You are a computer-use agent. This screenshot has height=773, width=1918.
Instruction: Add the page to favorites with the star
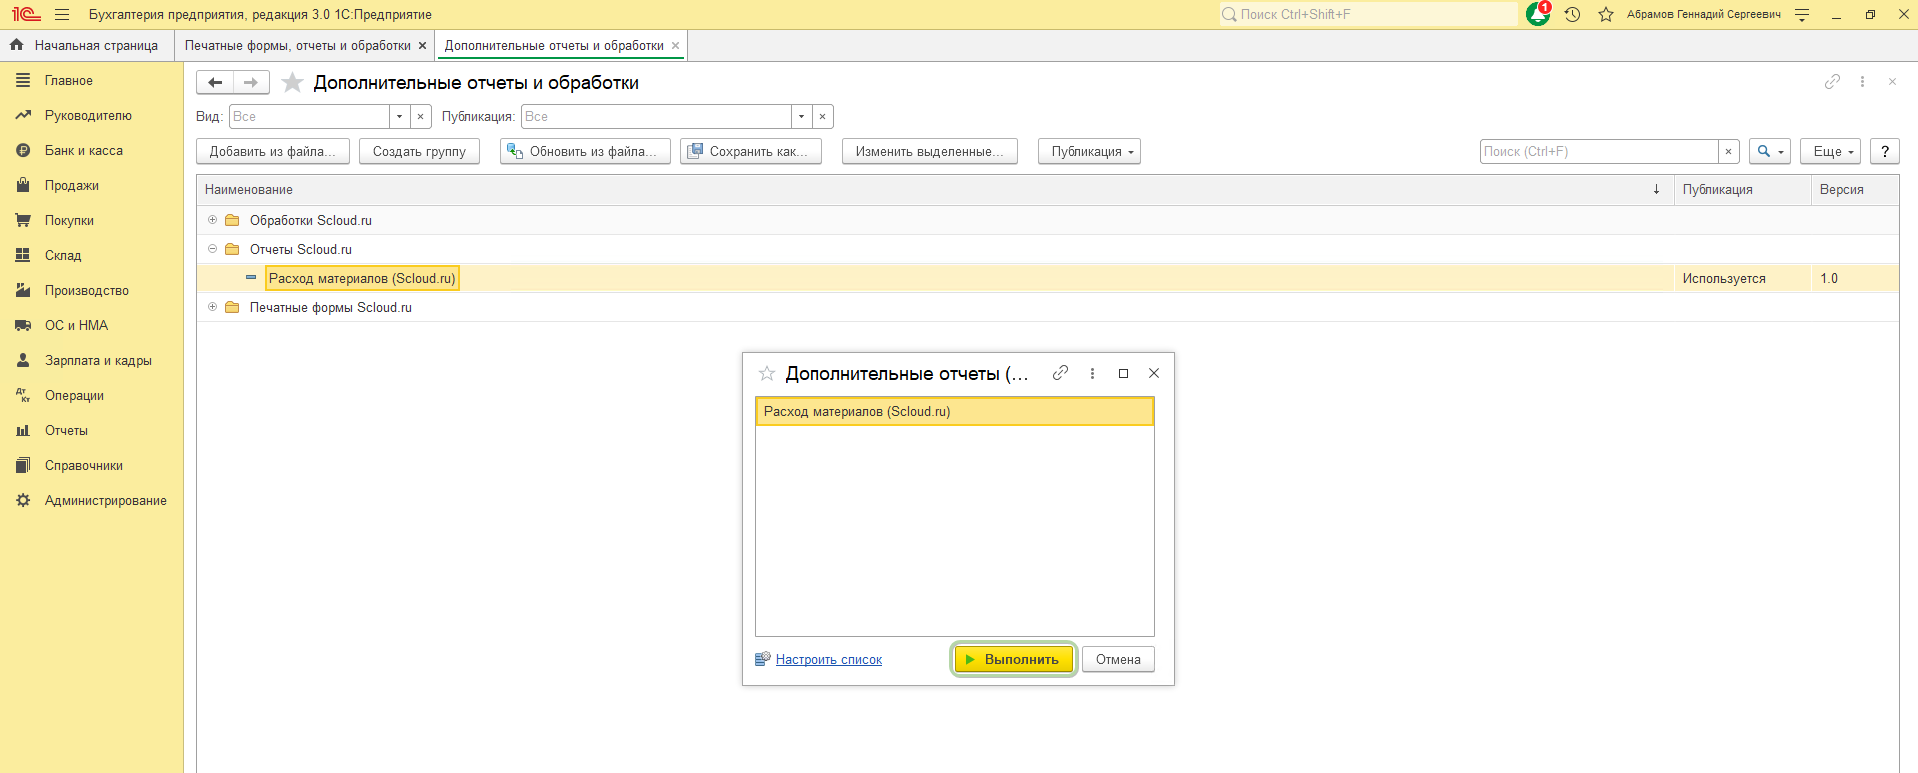pos(292,82)
